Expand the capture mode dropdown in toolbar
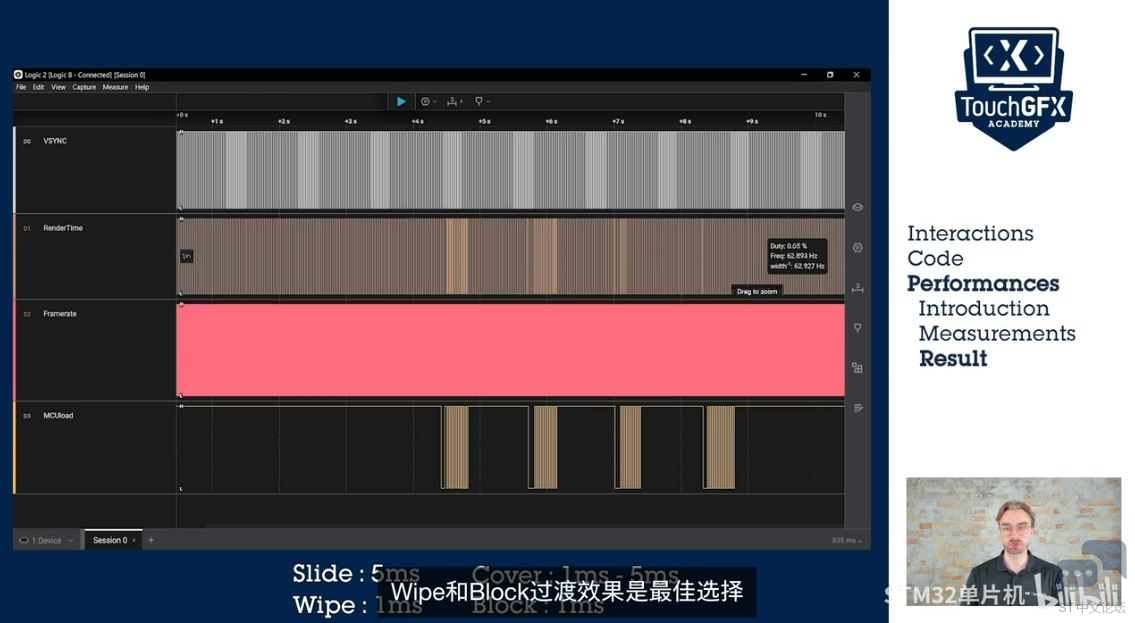The height and width of the screenshot is (623, 1135). [429, 101]
